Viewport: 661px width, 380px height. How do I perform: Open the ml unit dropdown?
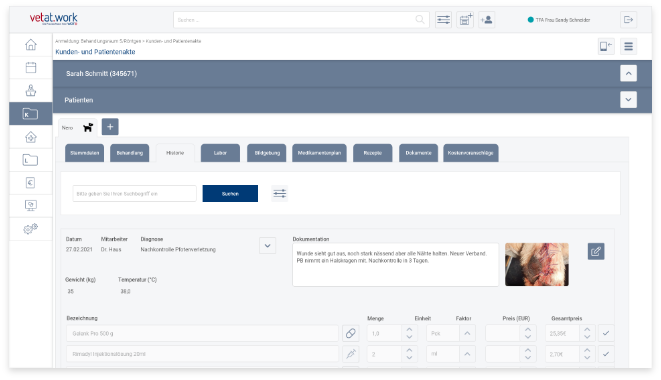(467, 354)
